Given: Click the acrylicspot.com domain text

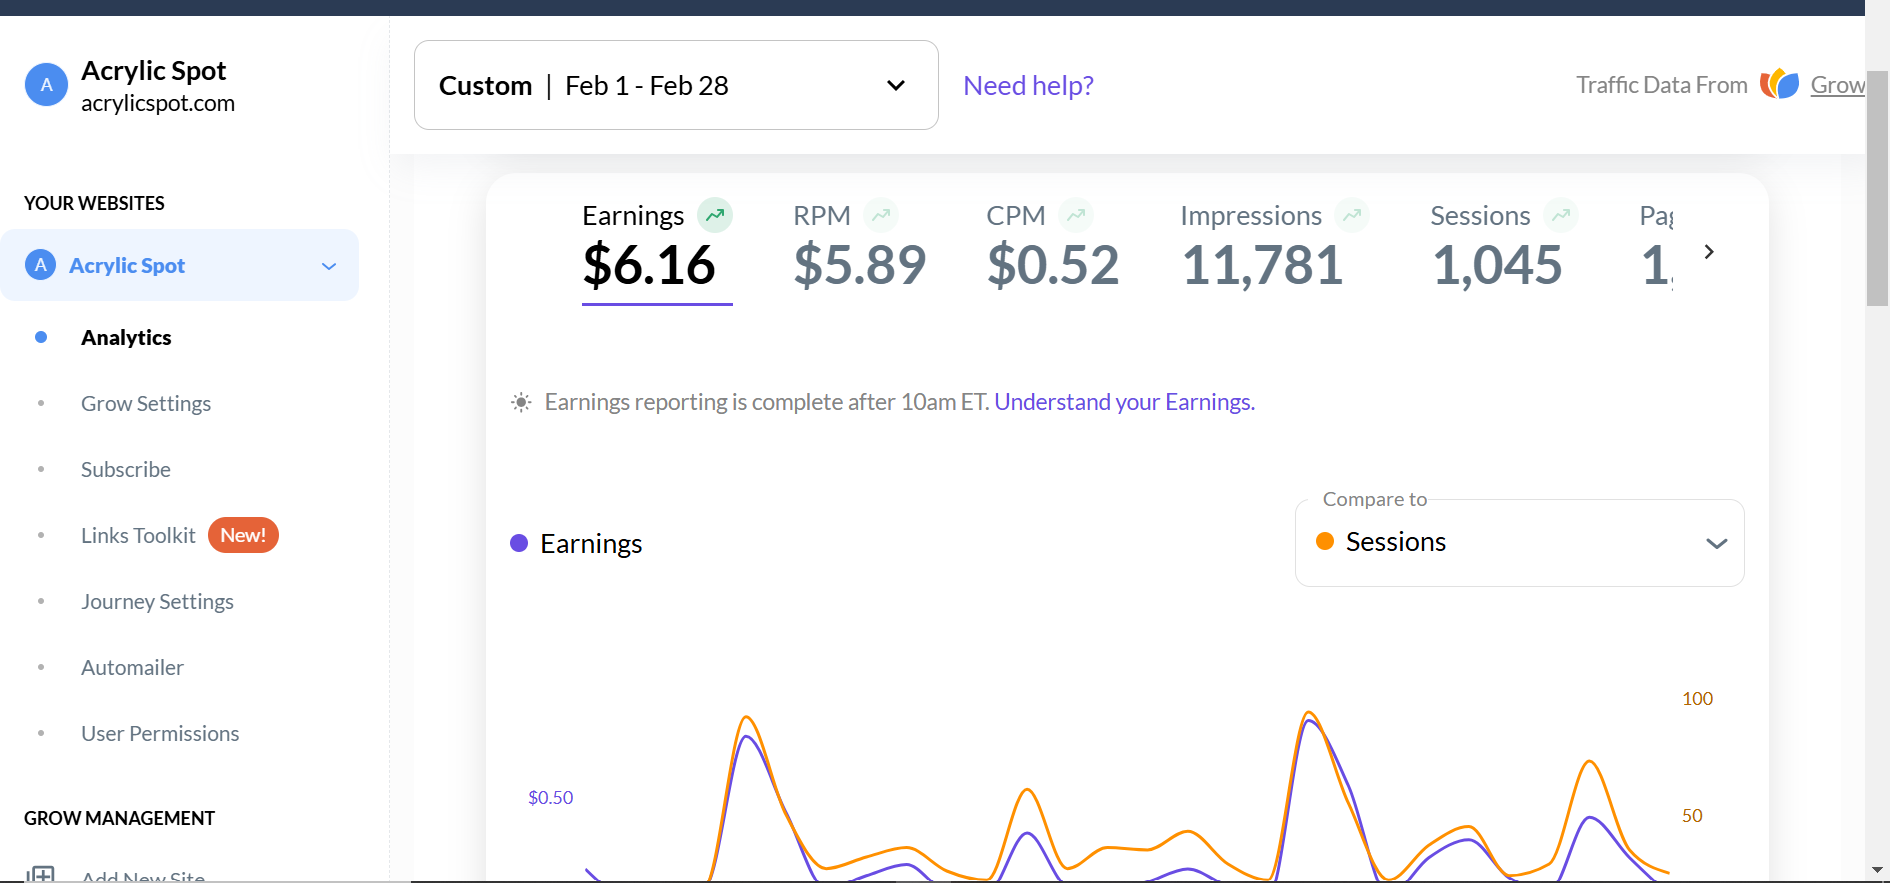Looking at the screenshot, I should tap(158, 104).
